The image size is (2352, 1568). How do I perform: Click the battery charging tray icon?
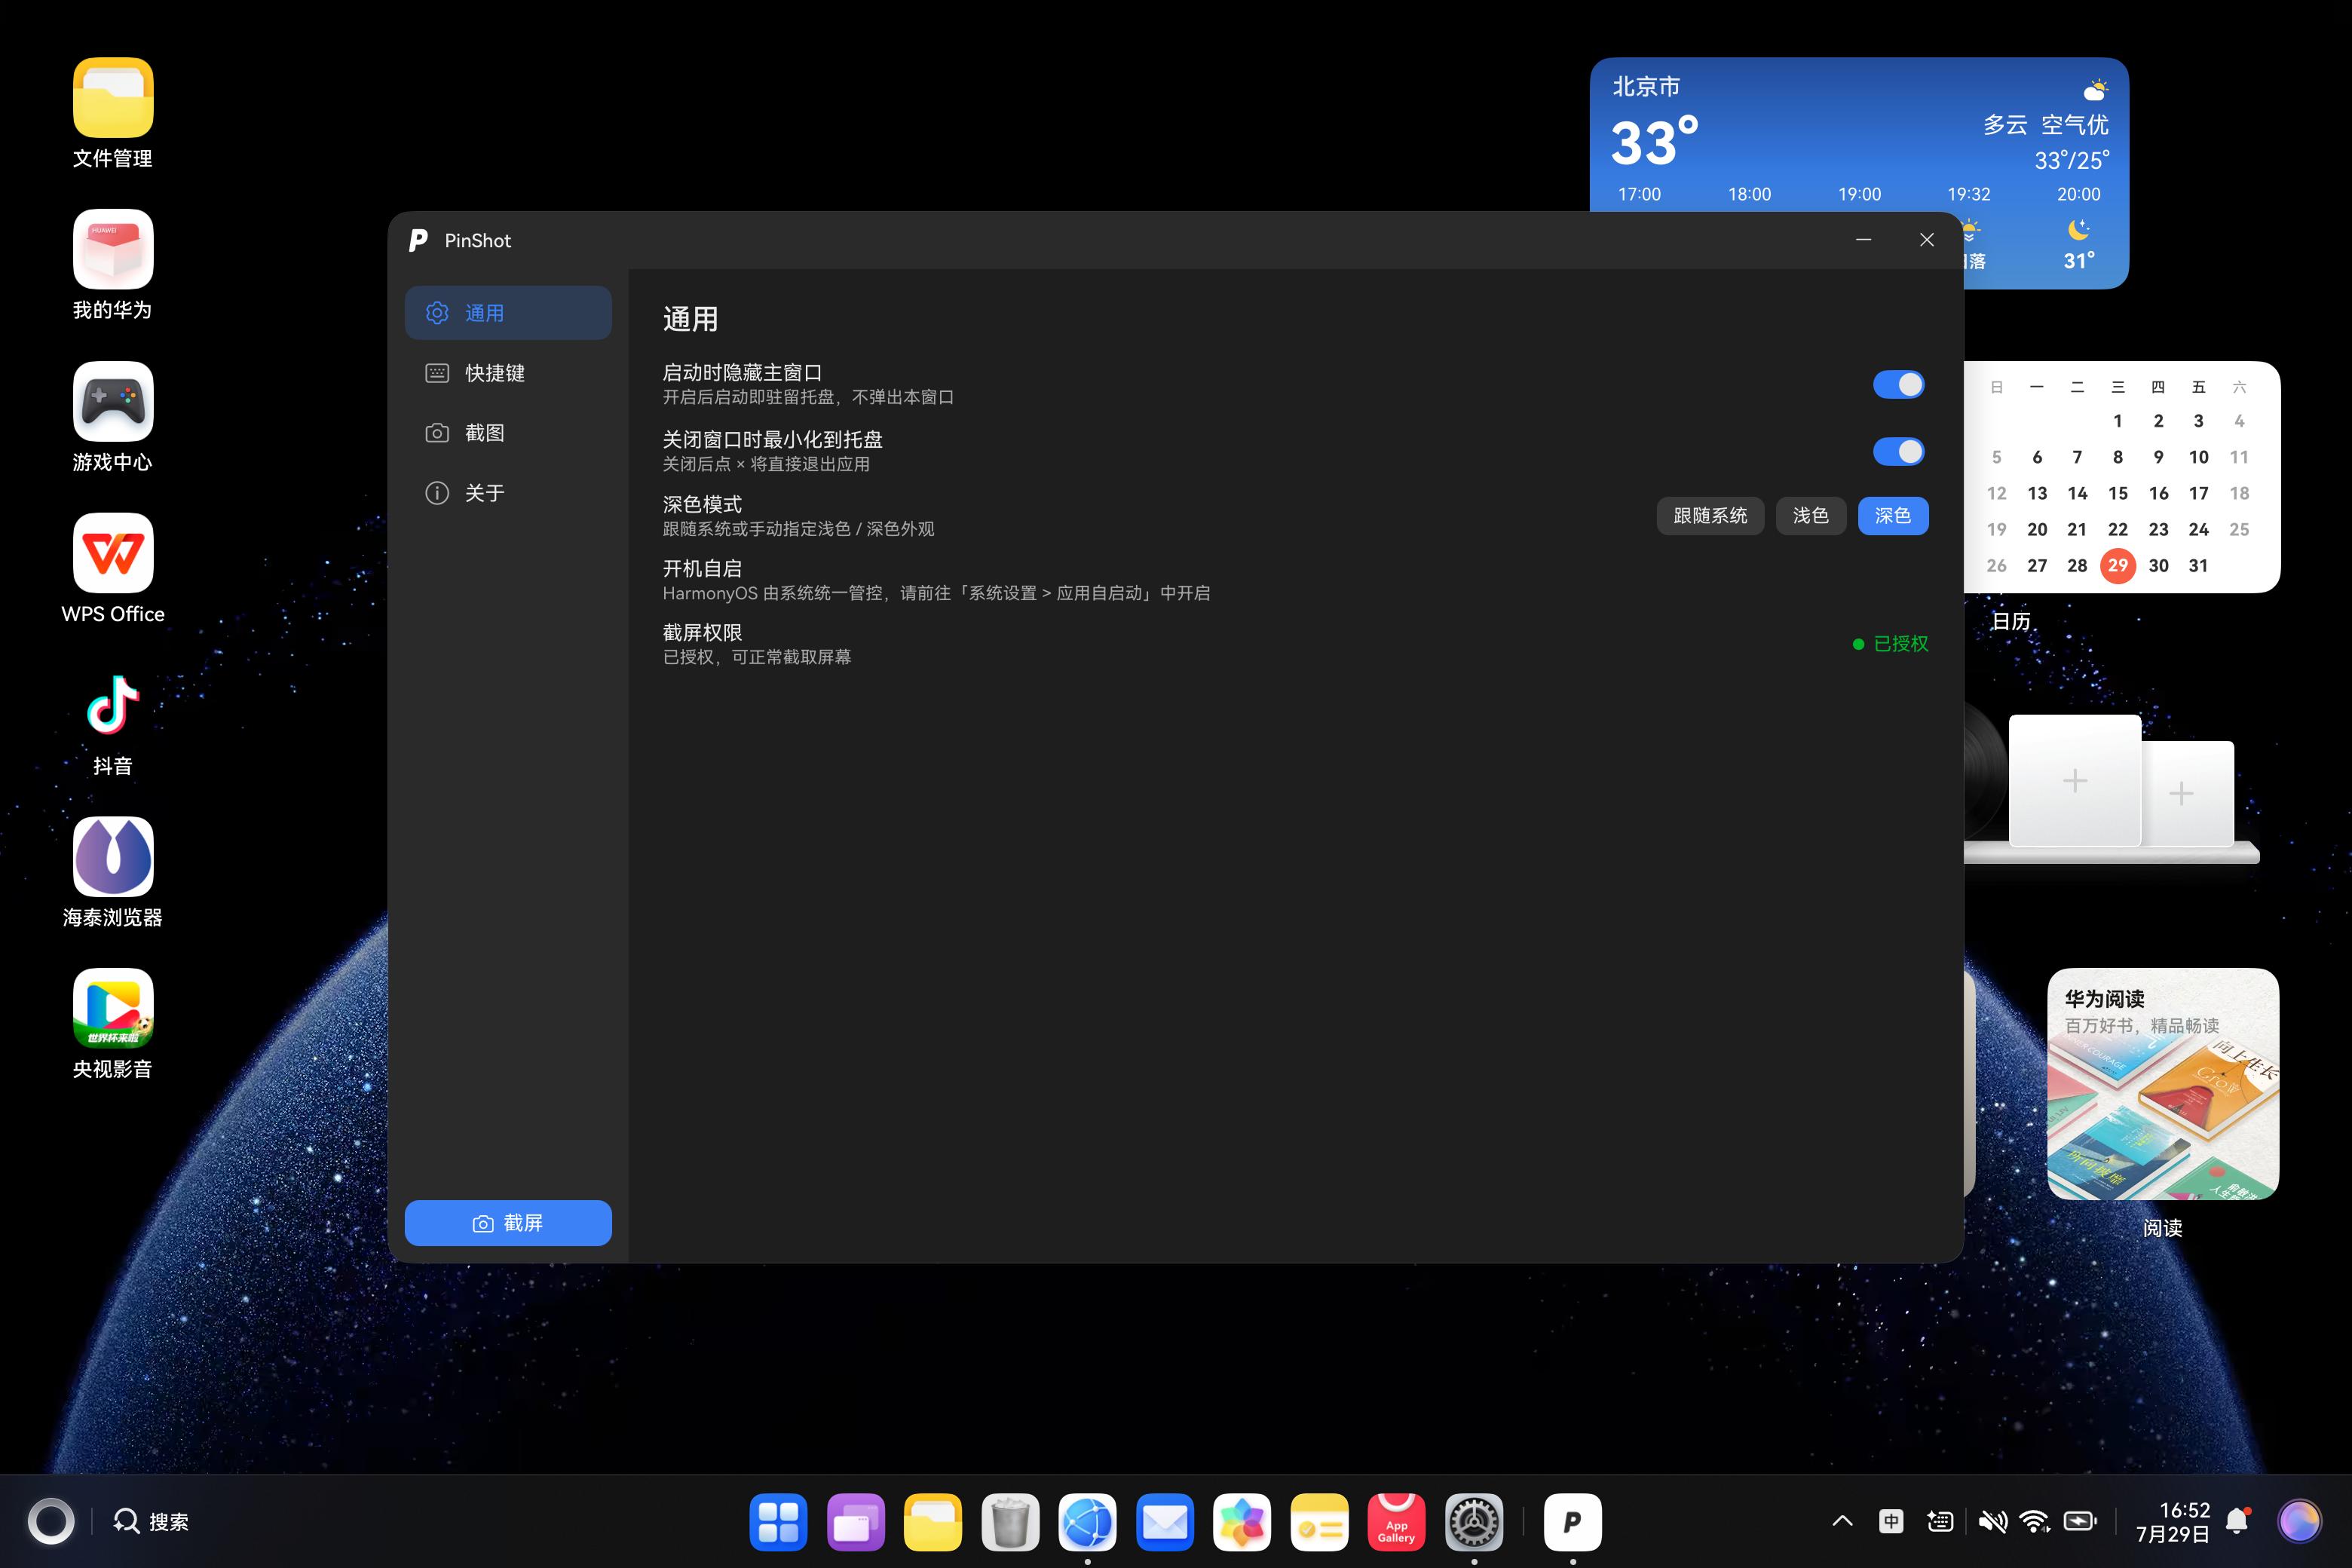click(2081, 1522)
